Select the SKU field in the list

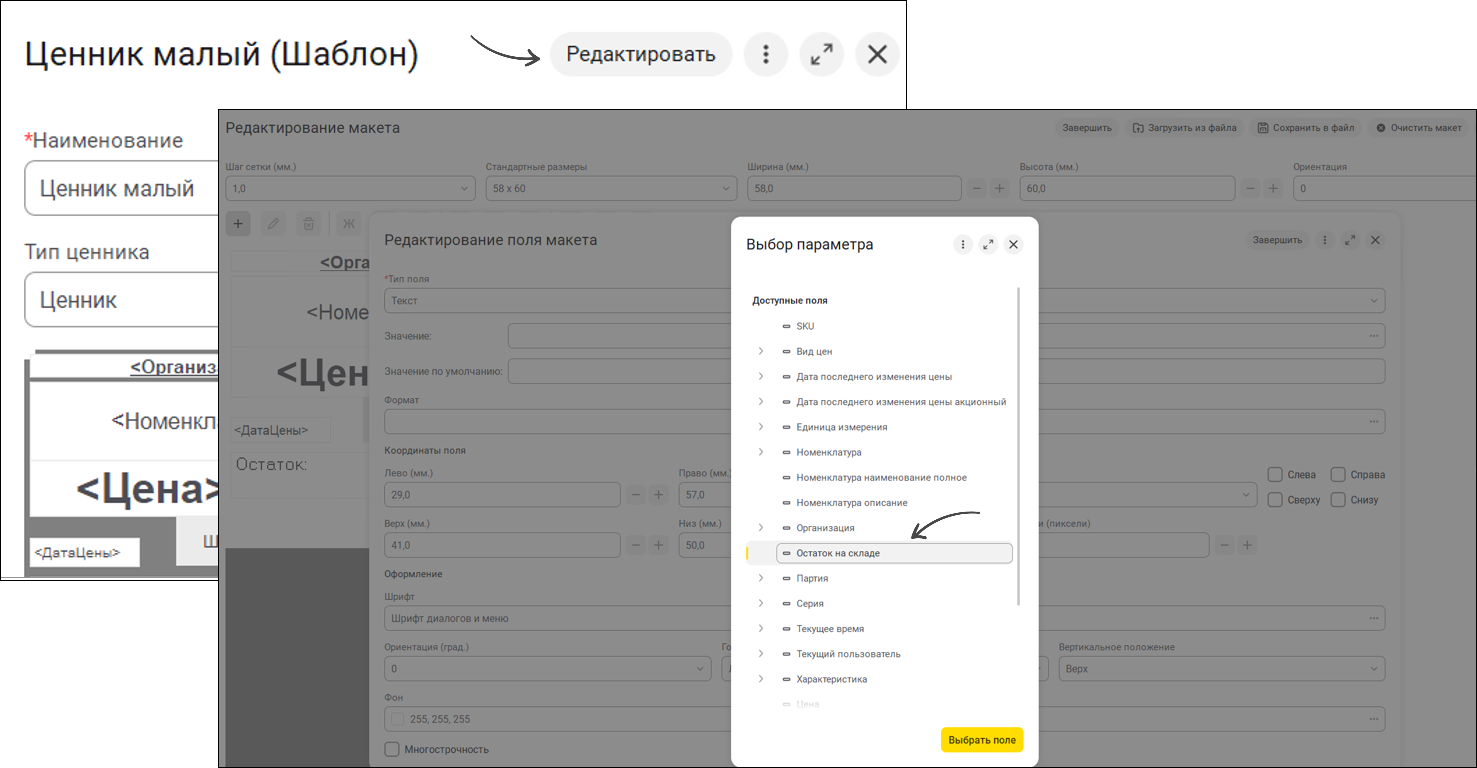805,326
